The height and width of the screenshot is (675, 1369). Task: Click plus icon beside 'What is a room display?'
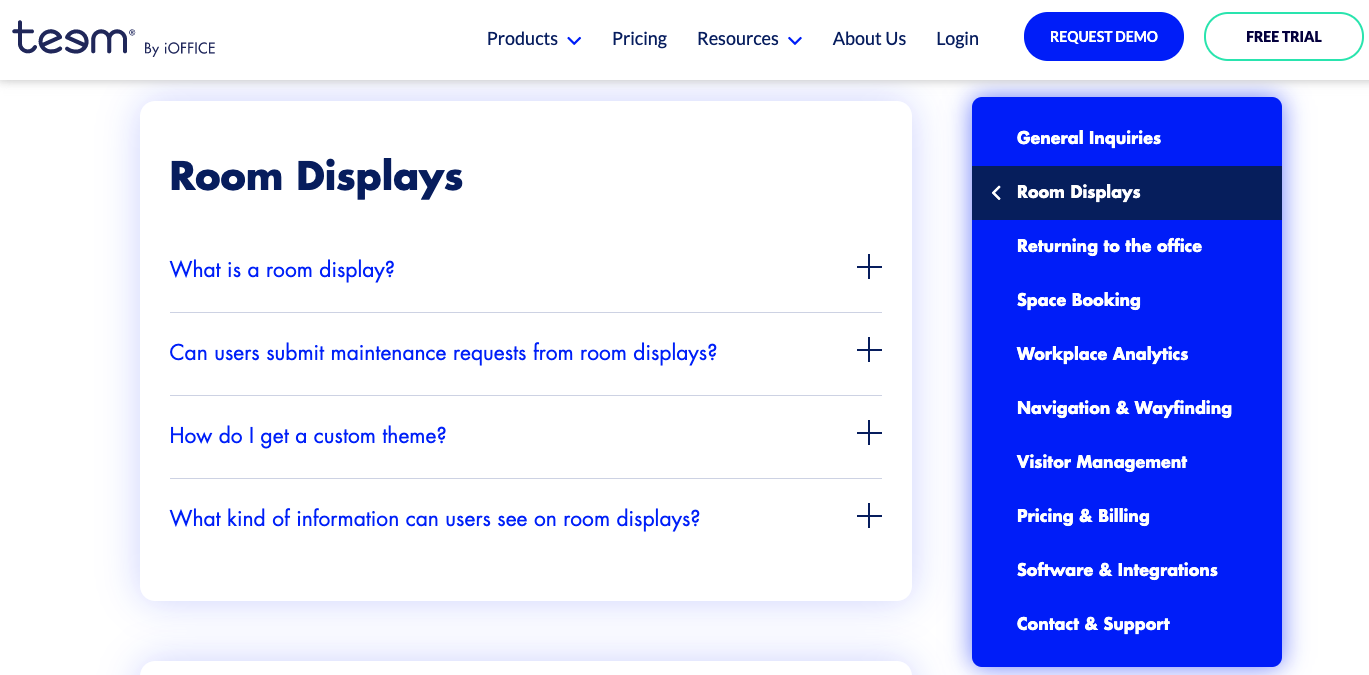pos(869,267)
